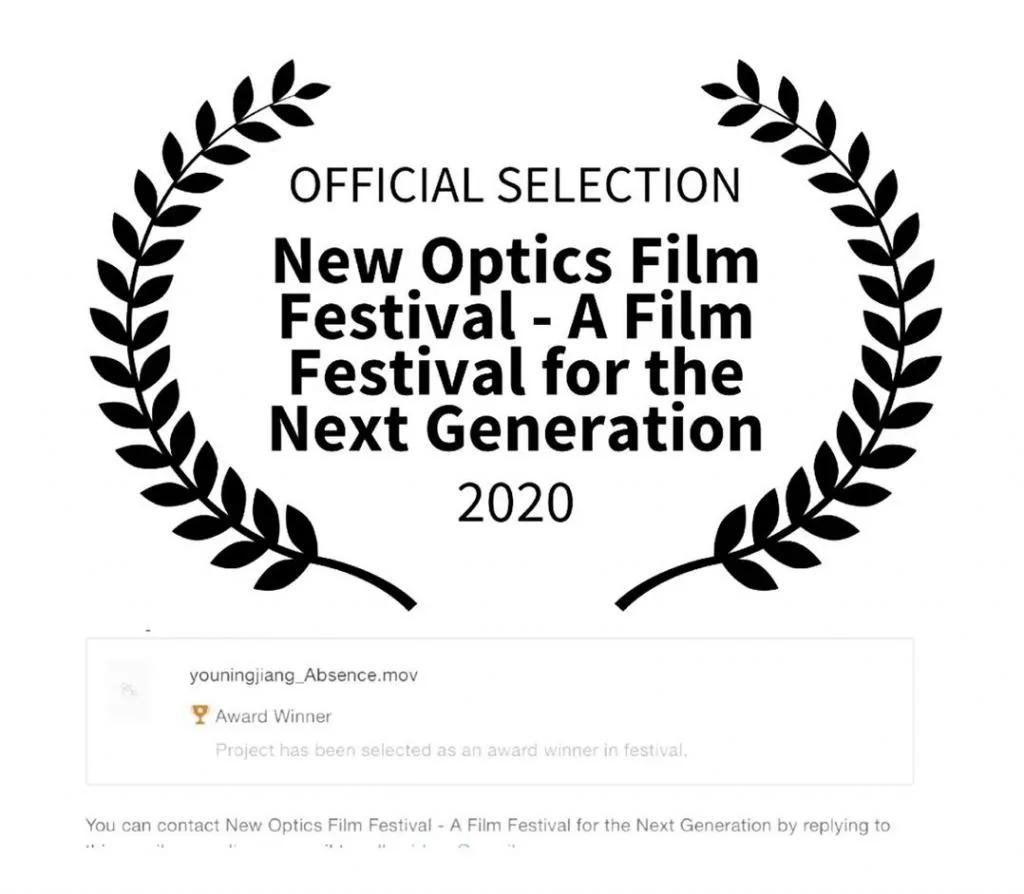1024x894 pixels.
Task: Select the faded file thumbnail beside youningjiang_Absence.mov
Action: [x=129, y=688]
